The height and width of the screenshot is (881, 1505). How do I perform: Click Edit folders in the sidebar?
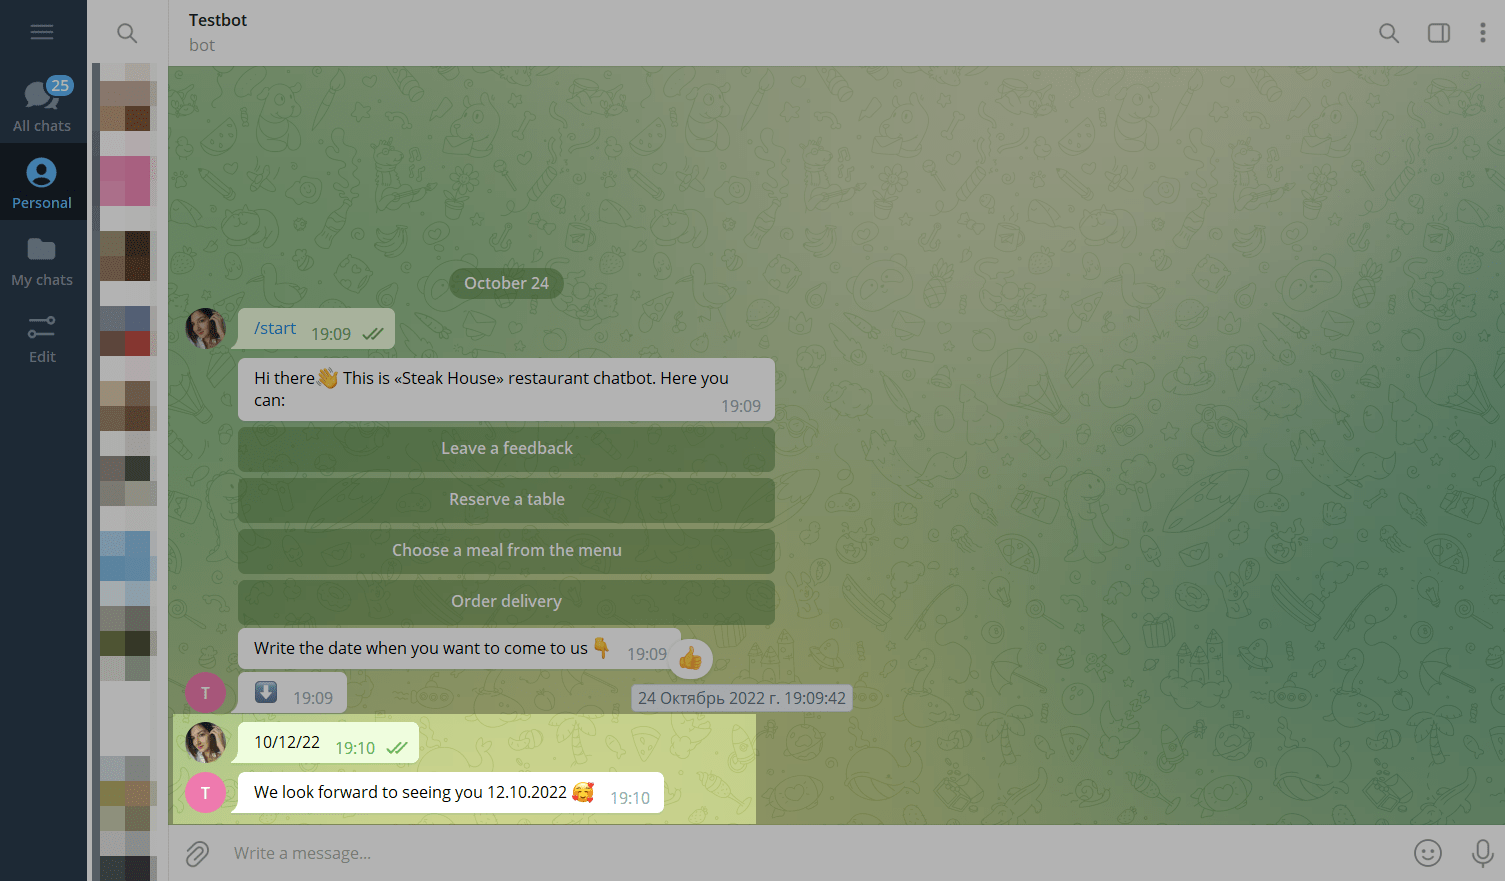[x=42, y=338]
